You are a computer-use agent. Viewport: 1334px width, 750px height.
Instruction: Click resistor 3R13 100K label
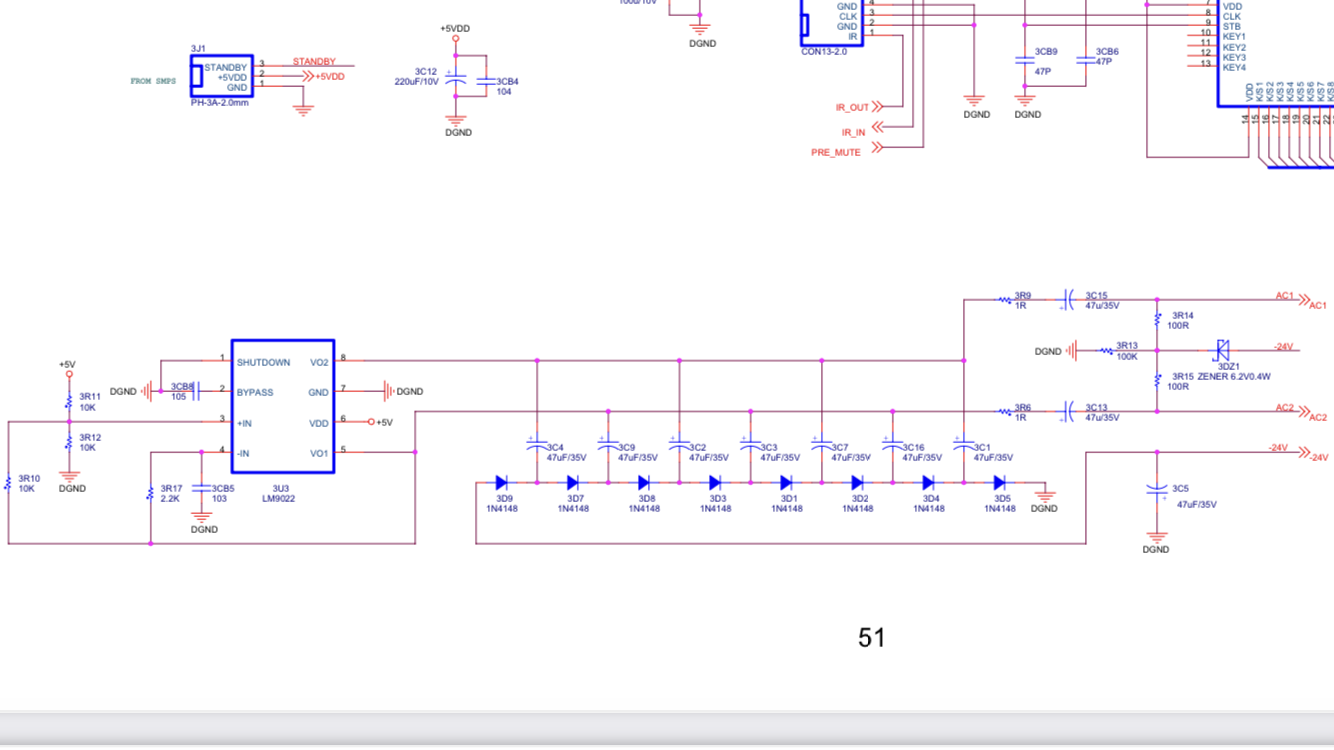[x=1127, y=351]
